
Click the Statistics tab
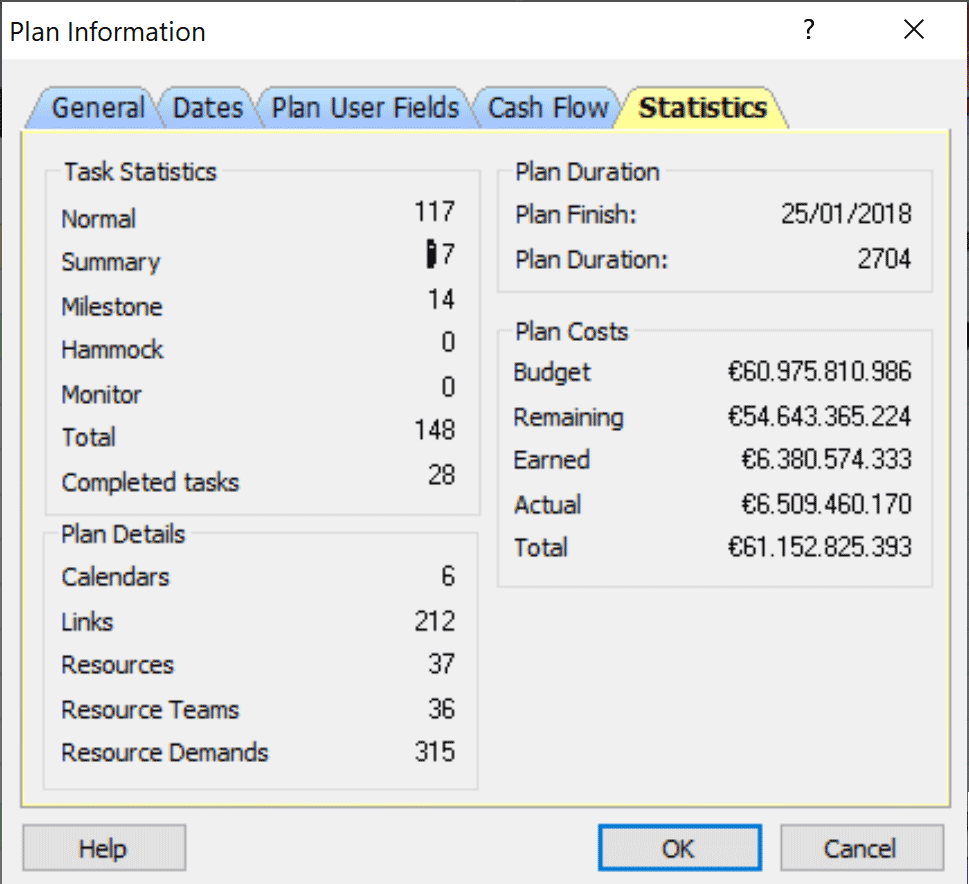click(x=703, y=108)
